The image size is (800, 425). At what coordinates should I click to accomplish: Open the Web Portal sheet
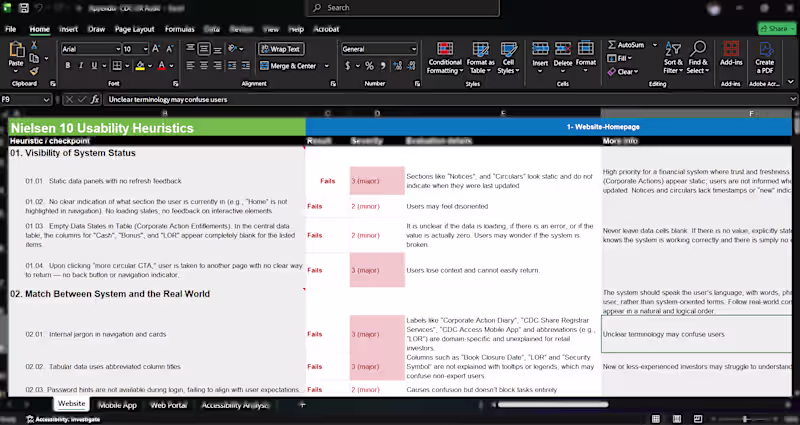(169, 405)
